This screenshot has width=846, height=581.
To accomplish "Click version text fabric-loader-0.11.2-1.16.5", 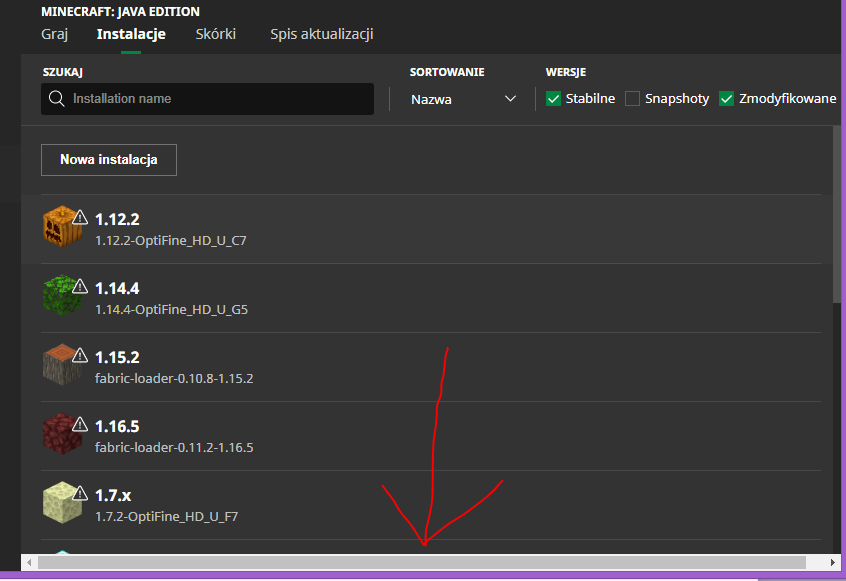I will (174, 448).
